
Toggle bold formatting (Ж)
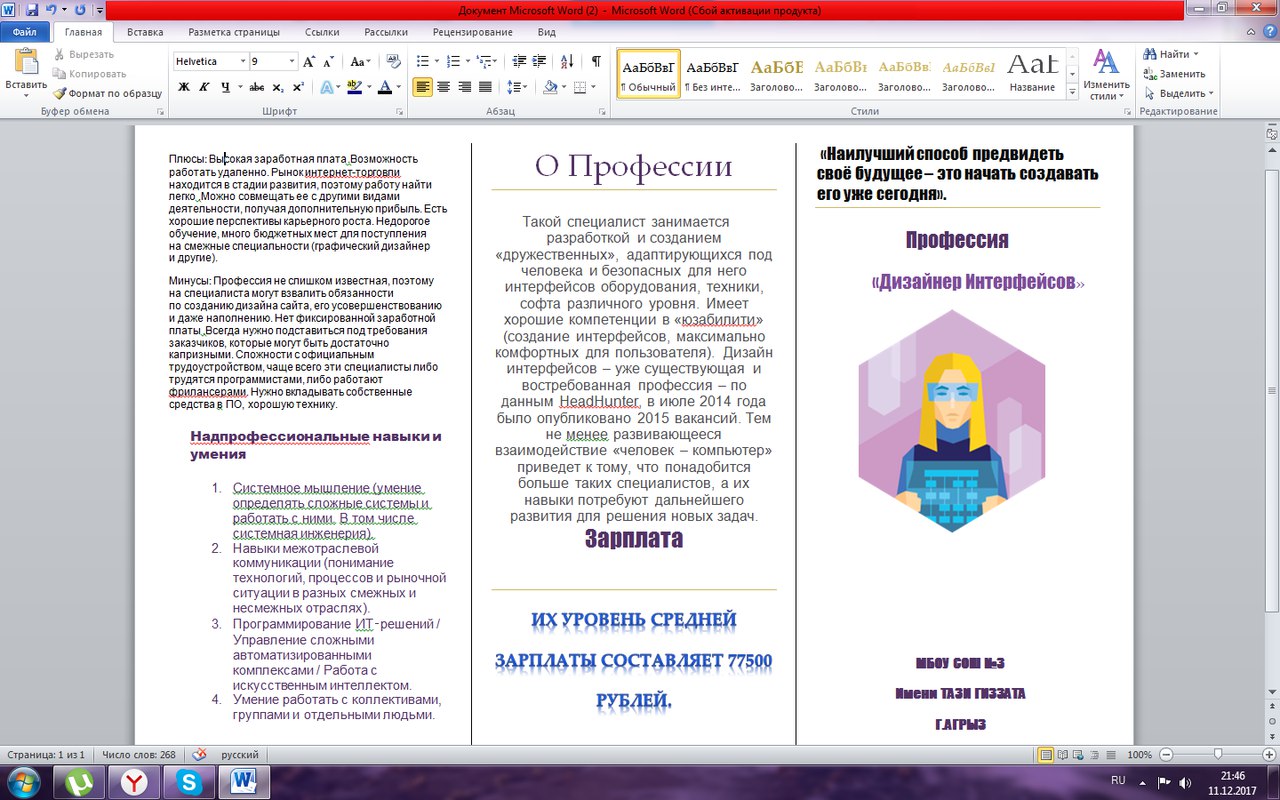[x=183, y=87]
